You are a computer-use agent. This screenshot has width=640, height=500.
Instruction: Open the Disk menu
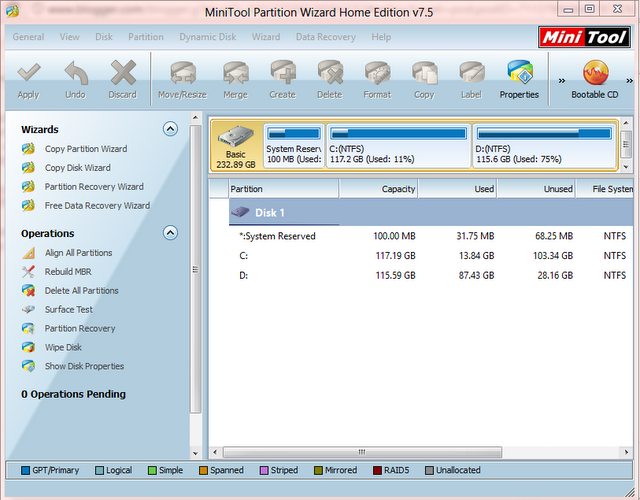(x=104, y=37)
